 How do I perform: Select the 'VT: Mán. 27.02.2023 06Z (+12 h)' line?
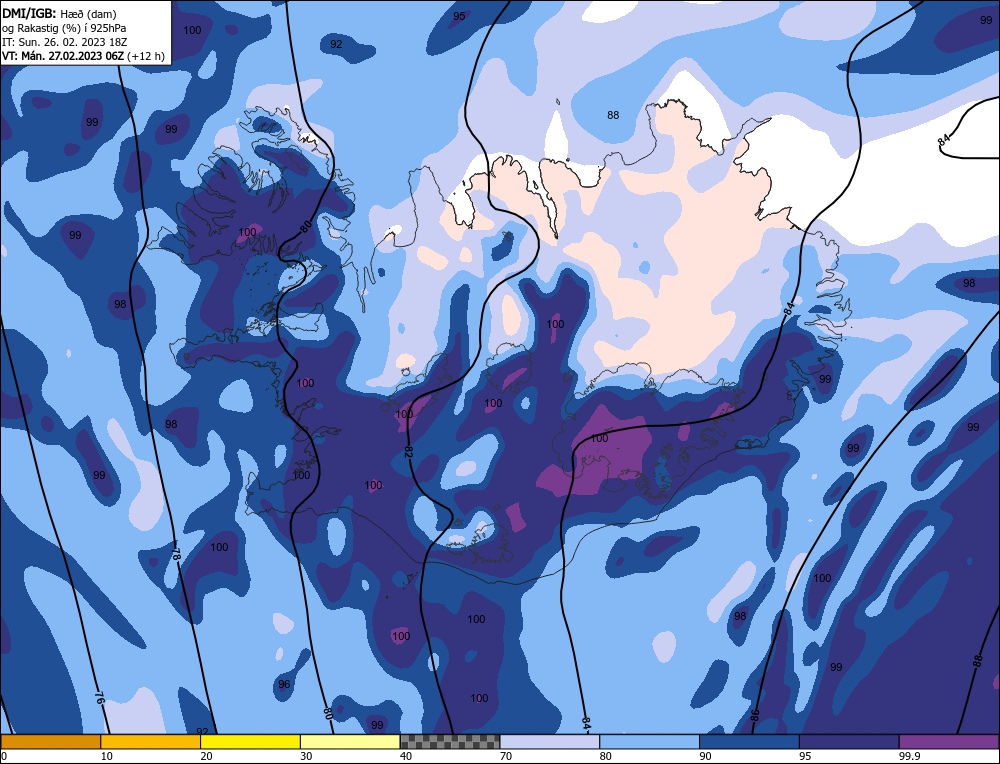pyautogui.click(x=83, y=56)
